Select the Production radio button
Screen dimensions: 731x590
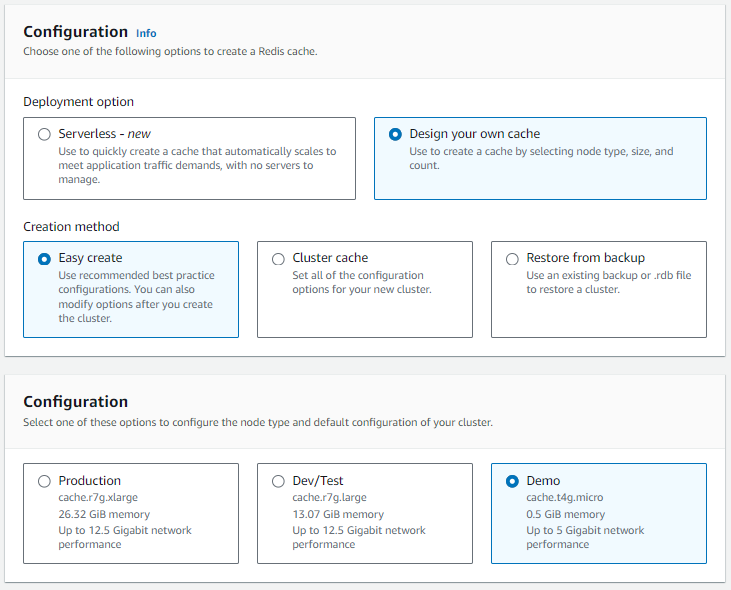44,481
